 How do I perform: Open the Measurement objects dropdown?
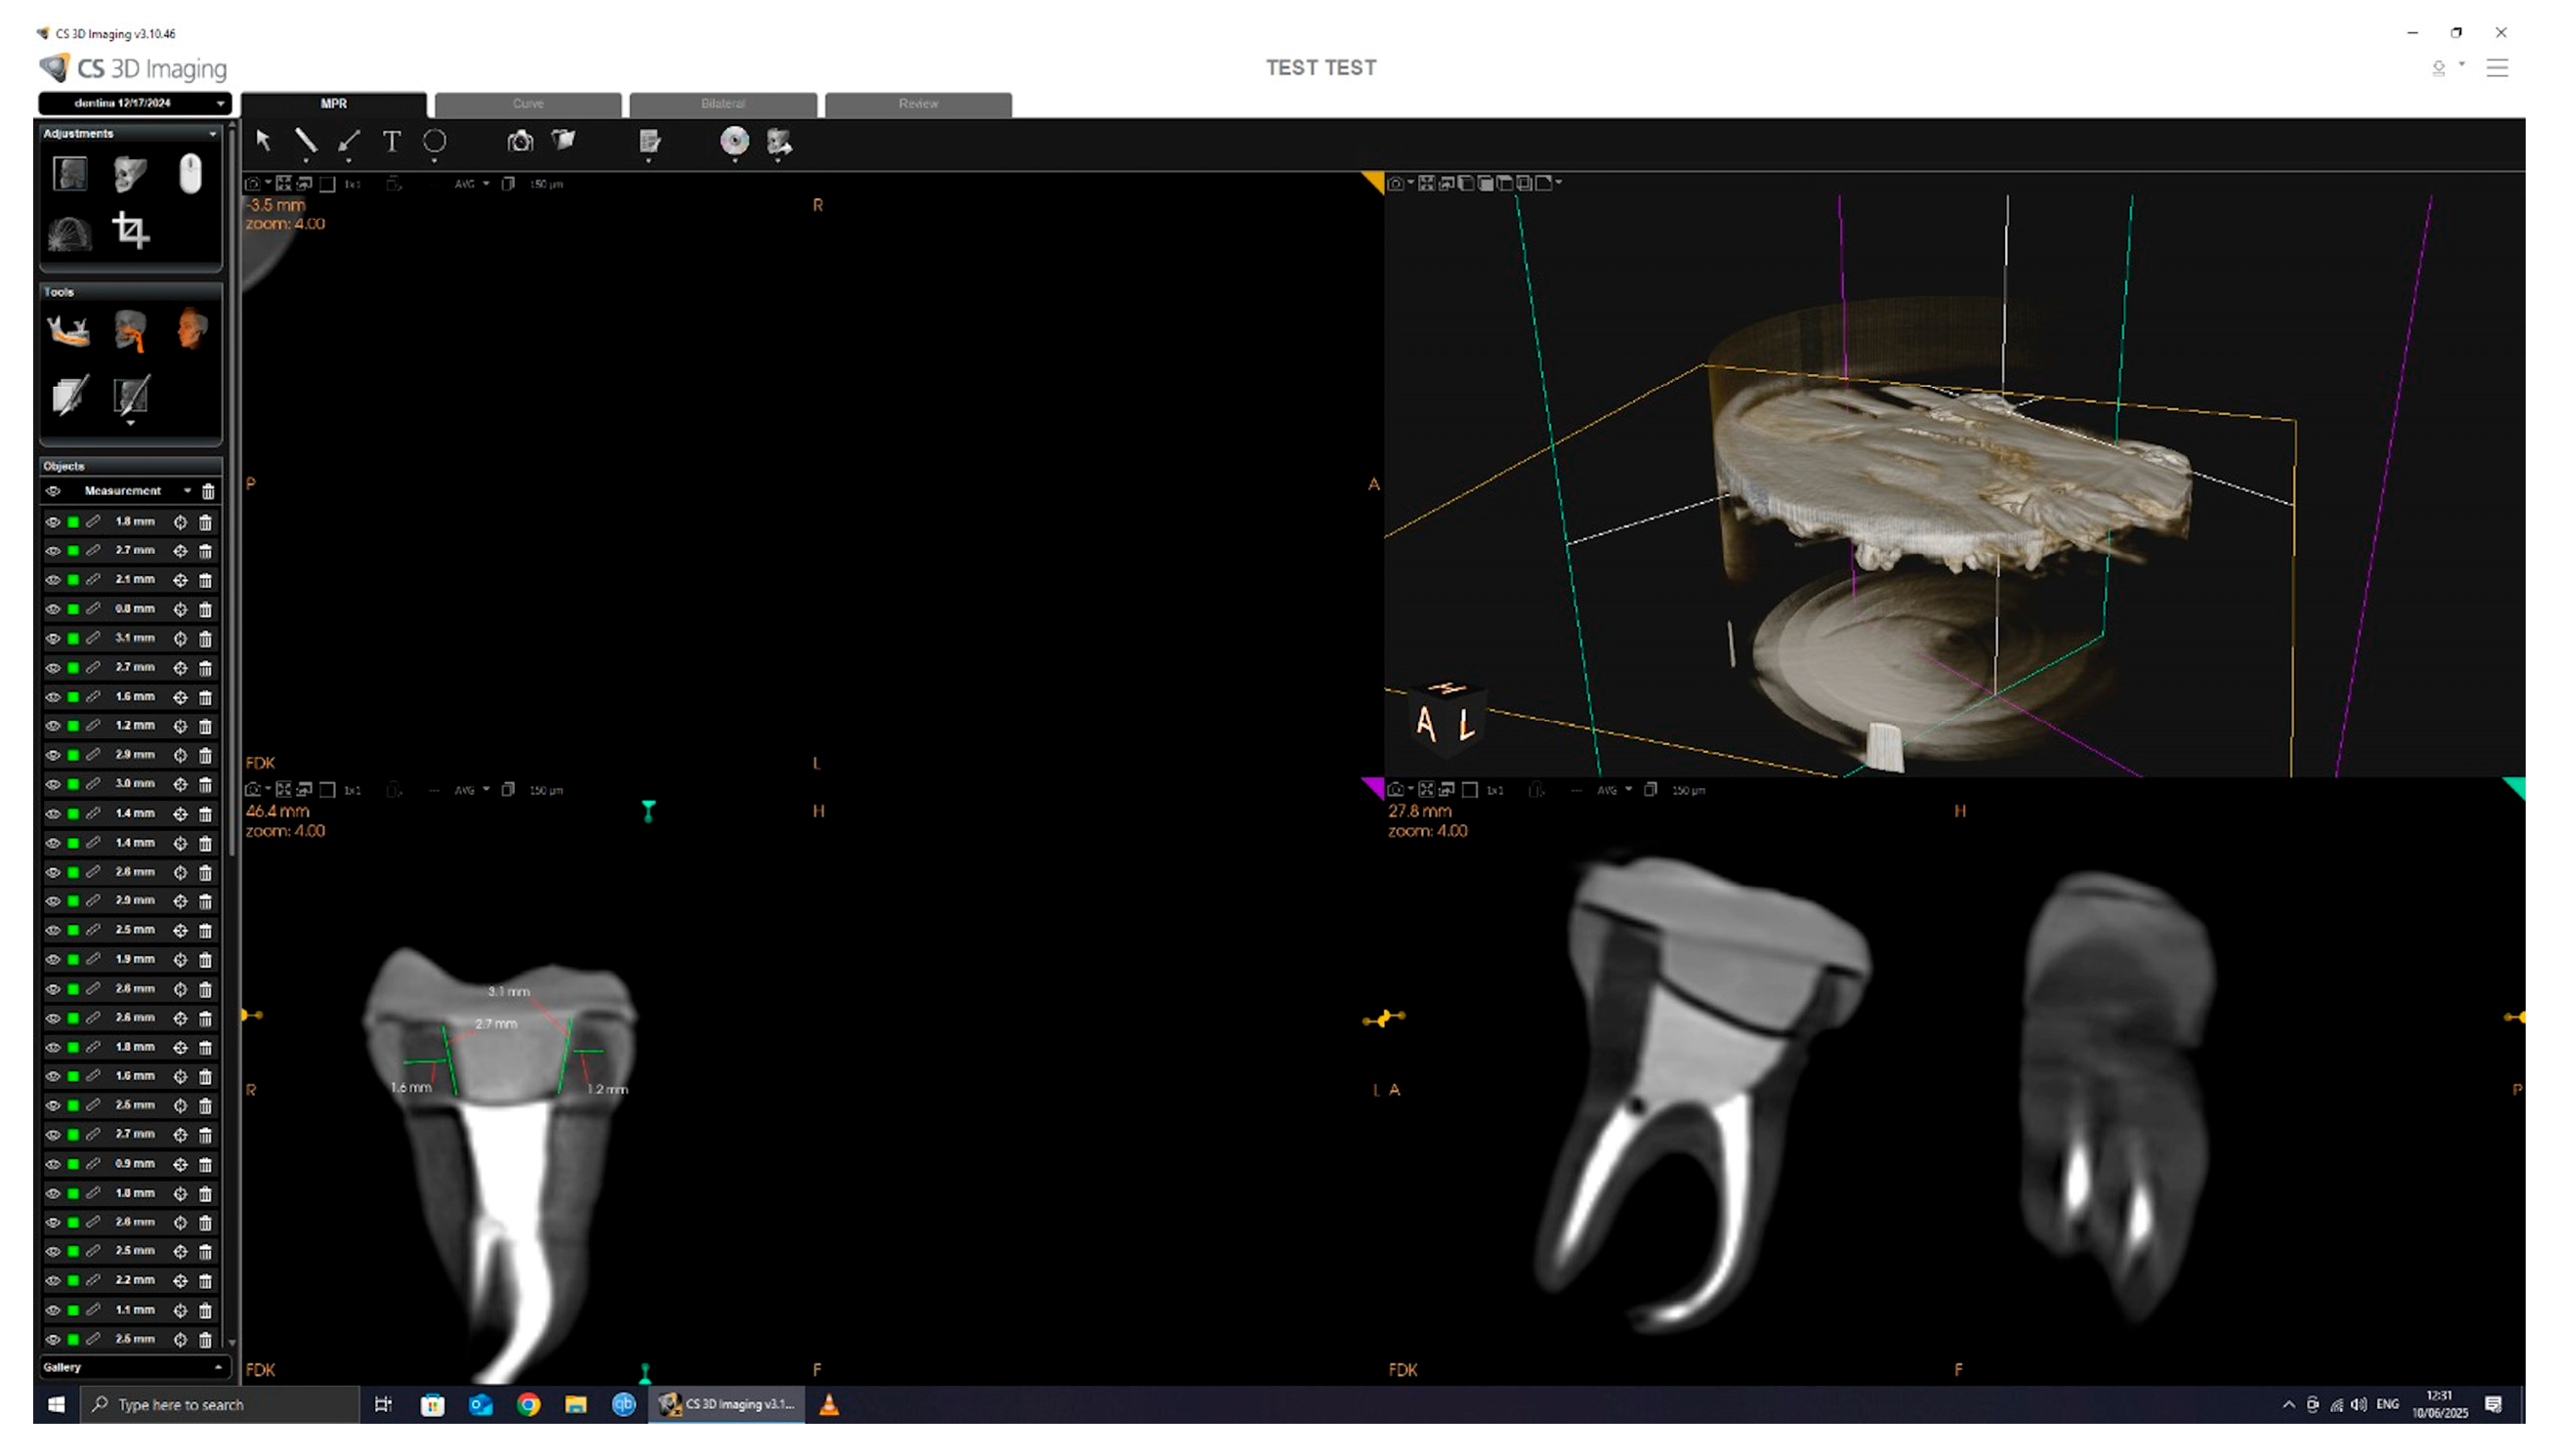click(x=186, y=490)
